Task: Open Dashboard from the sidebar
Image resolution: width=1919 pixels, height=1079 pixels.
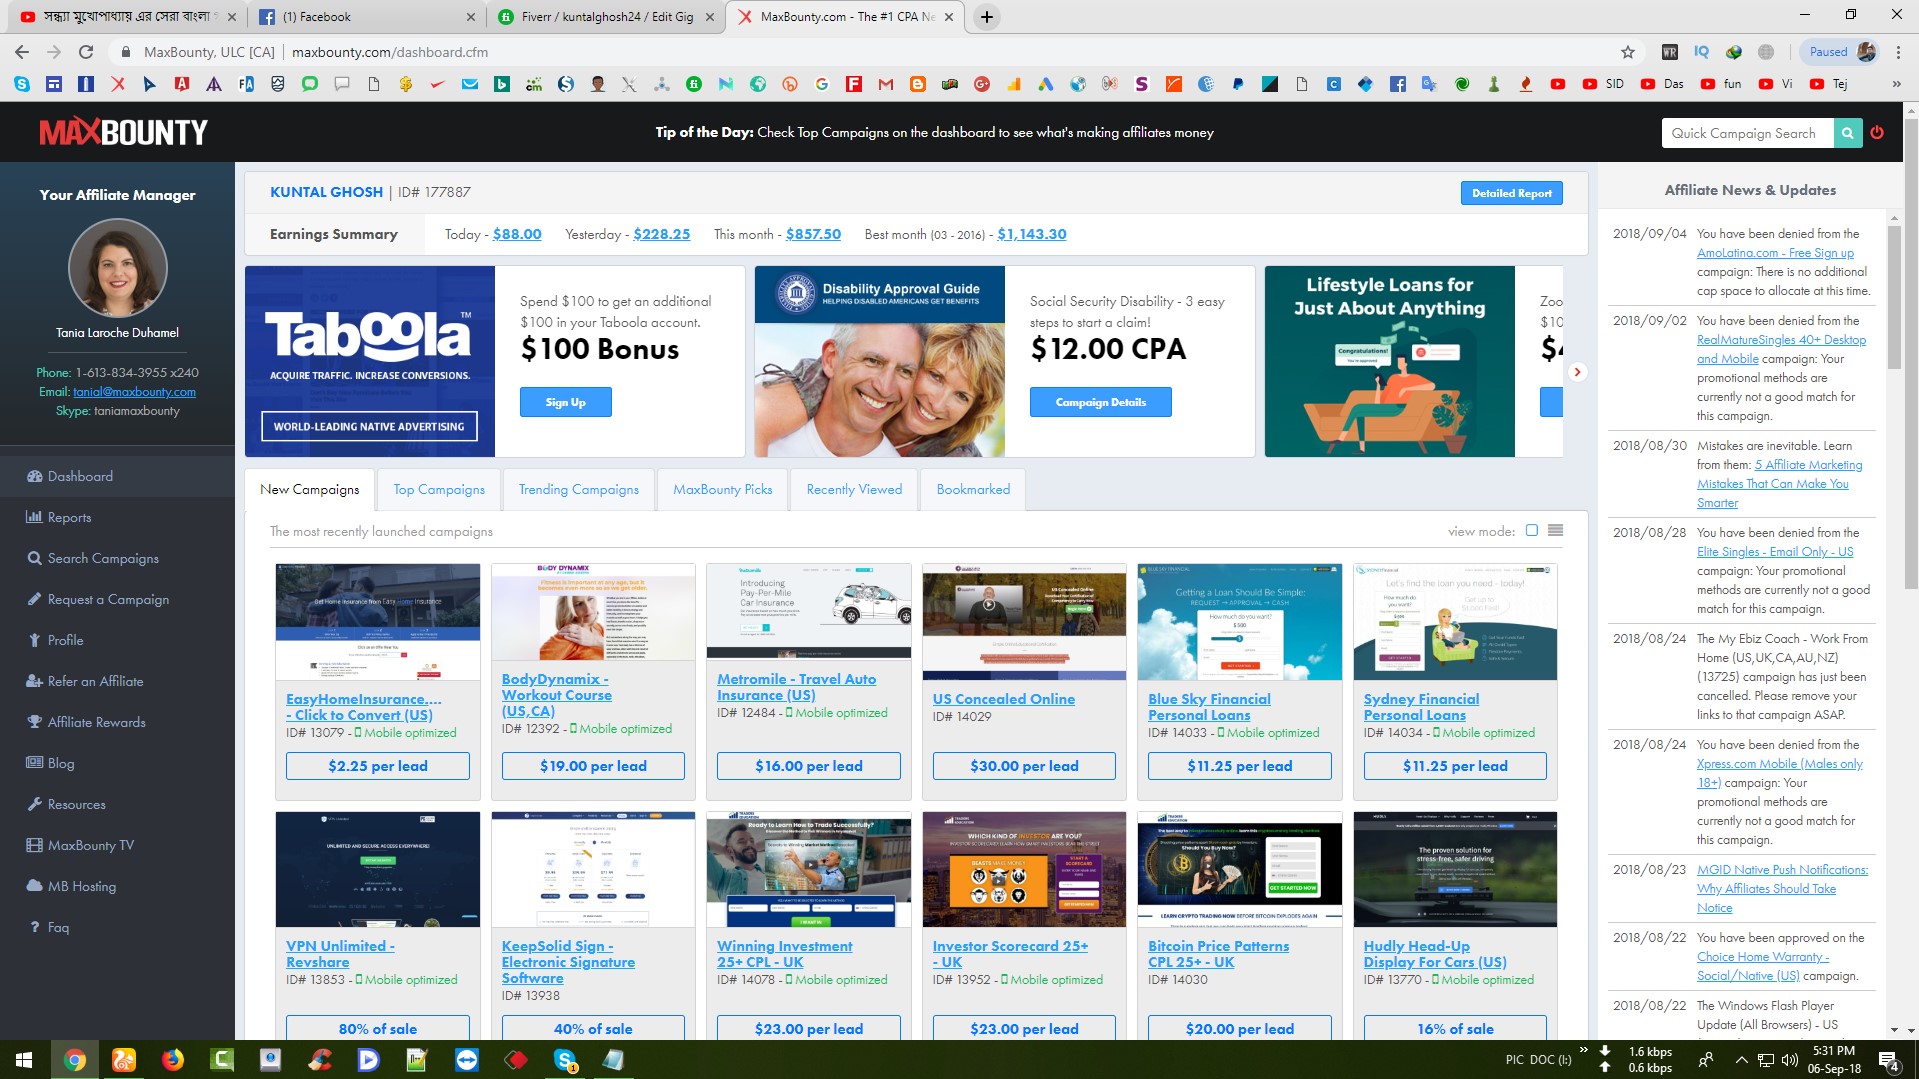Action: (79, 476)
